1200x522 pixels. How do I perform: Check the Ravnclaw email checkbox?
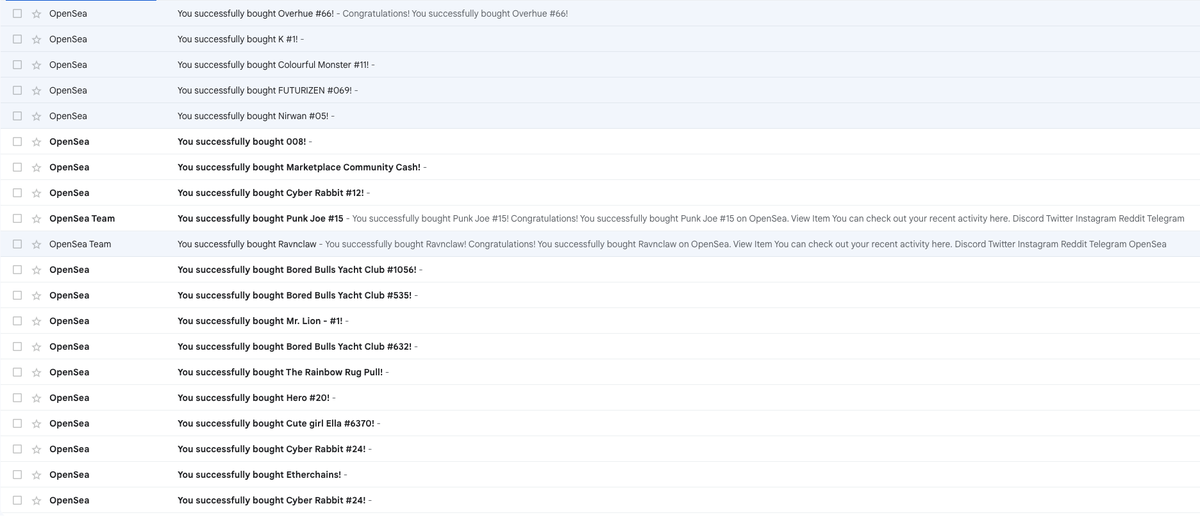(17, 244)
